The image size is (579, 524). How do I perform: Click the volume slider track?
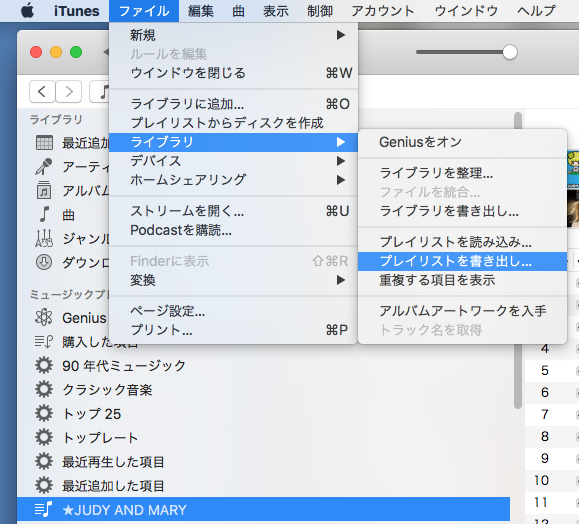point(460,52)
